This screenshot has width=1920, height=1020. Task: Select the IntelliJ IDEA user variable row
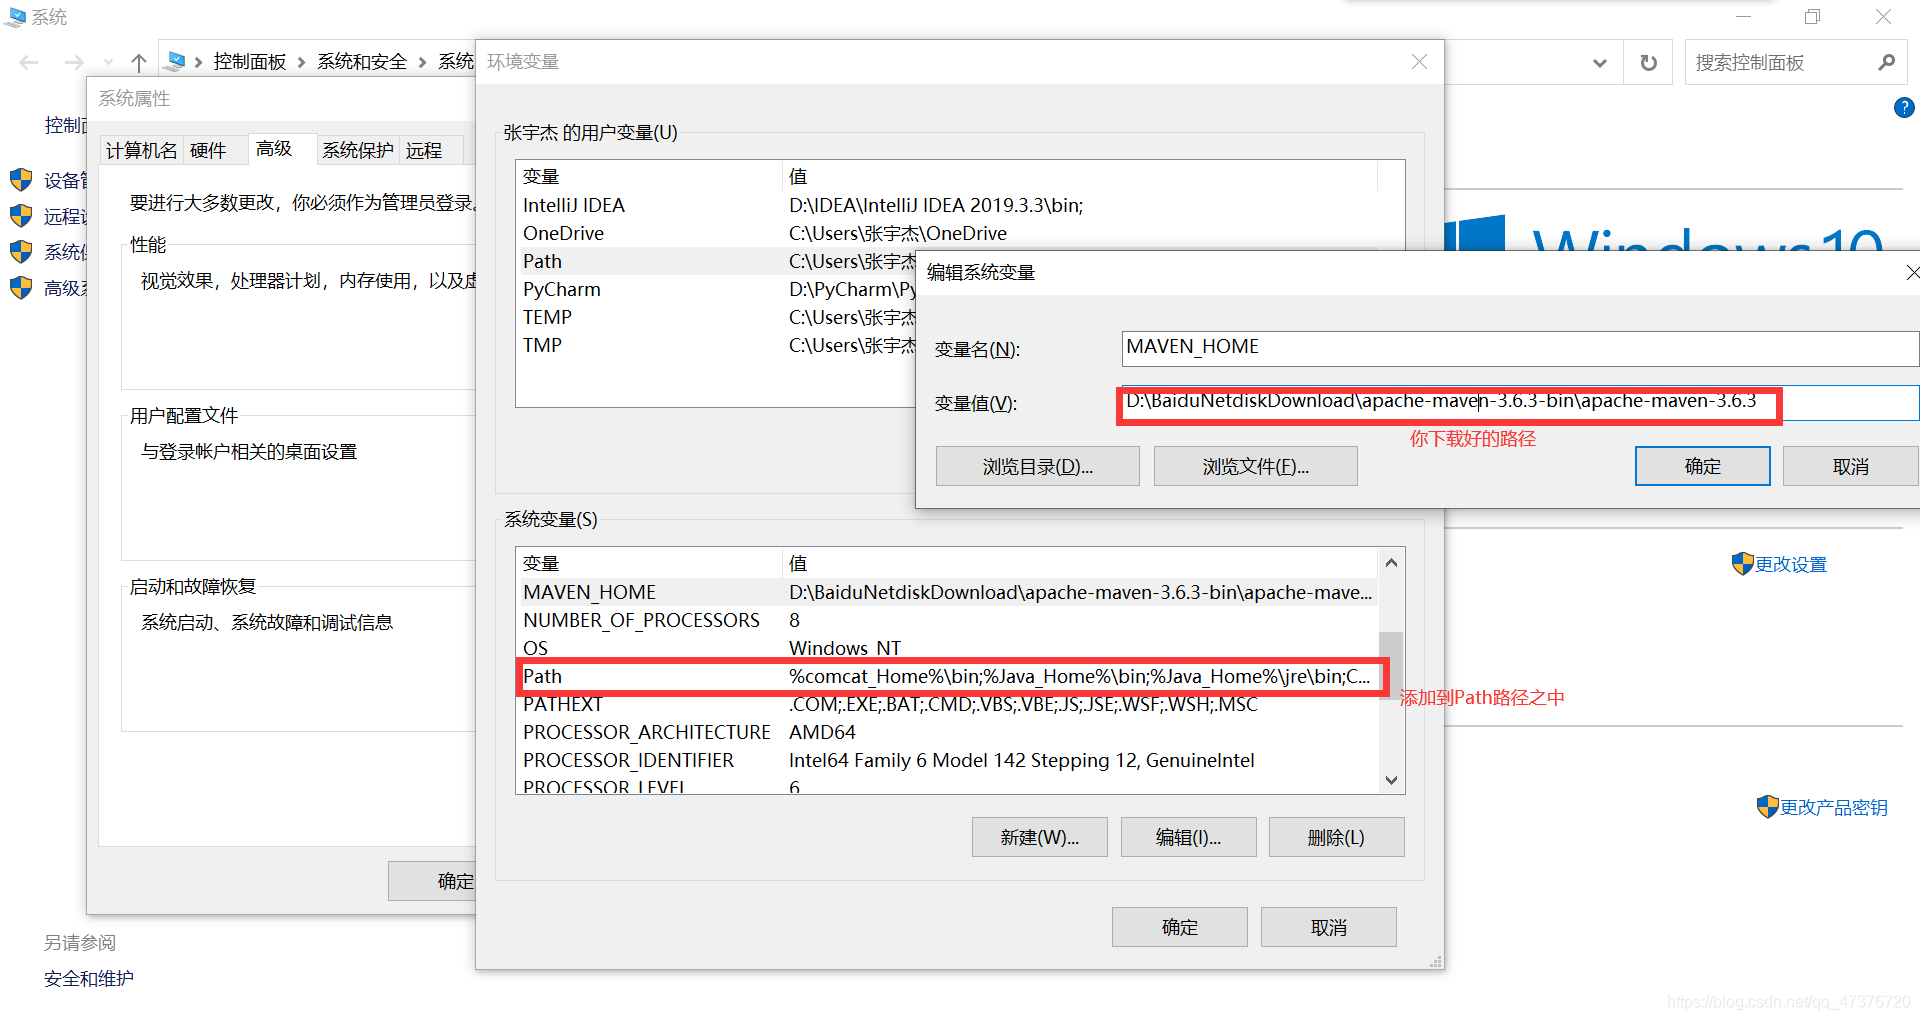point(948,205)
